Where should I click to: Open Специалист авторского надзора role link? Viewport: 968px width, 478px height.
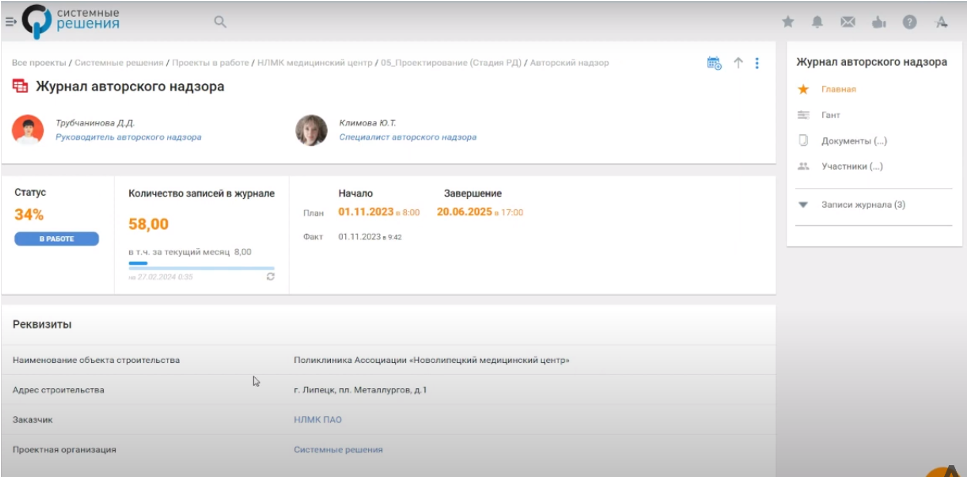click(x=407, y=137)
